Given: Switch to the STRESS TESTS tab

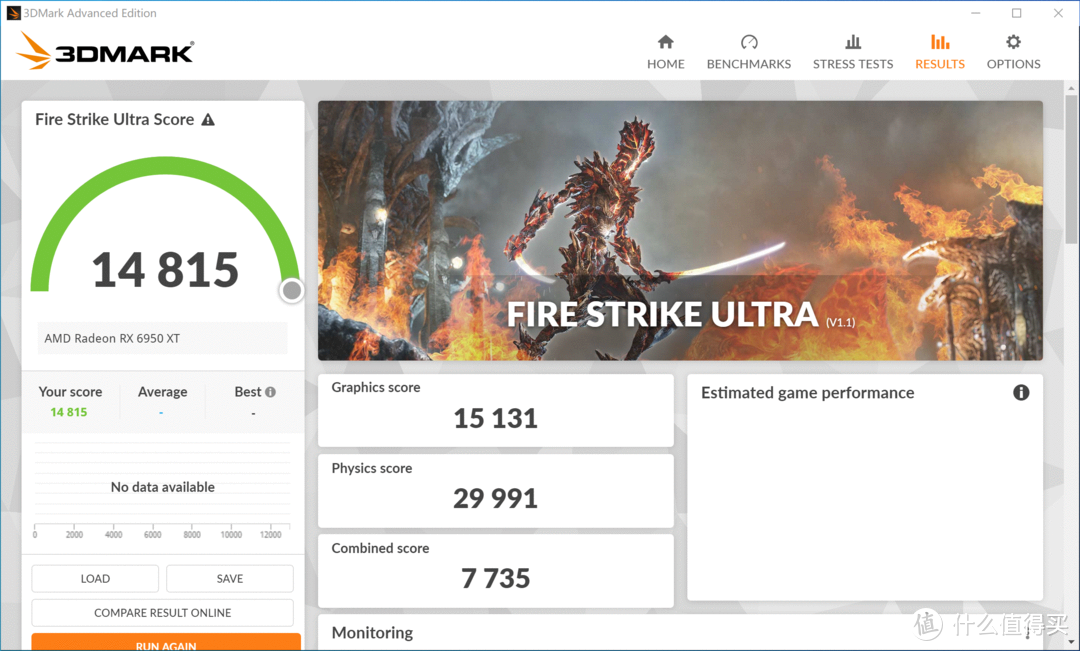Looking at the screenshot, I should (x=853, y=64).
